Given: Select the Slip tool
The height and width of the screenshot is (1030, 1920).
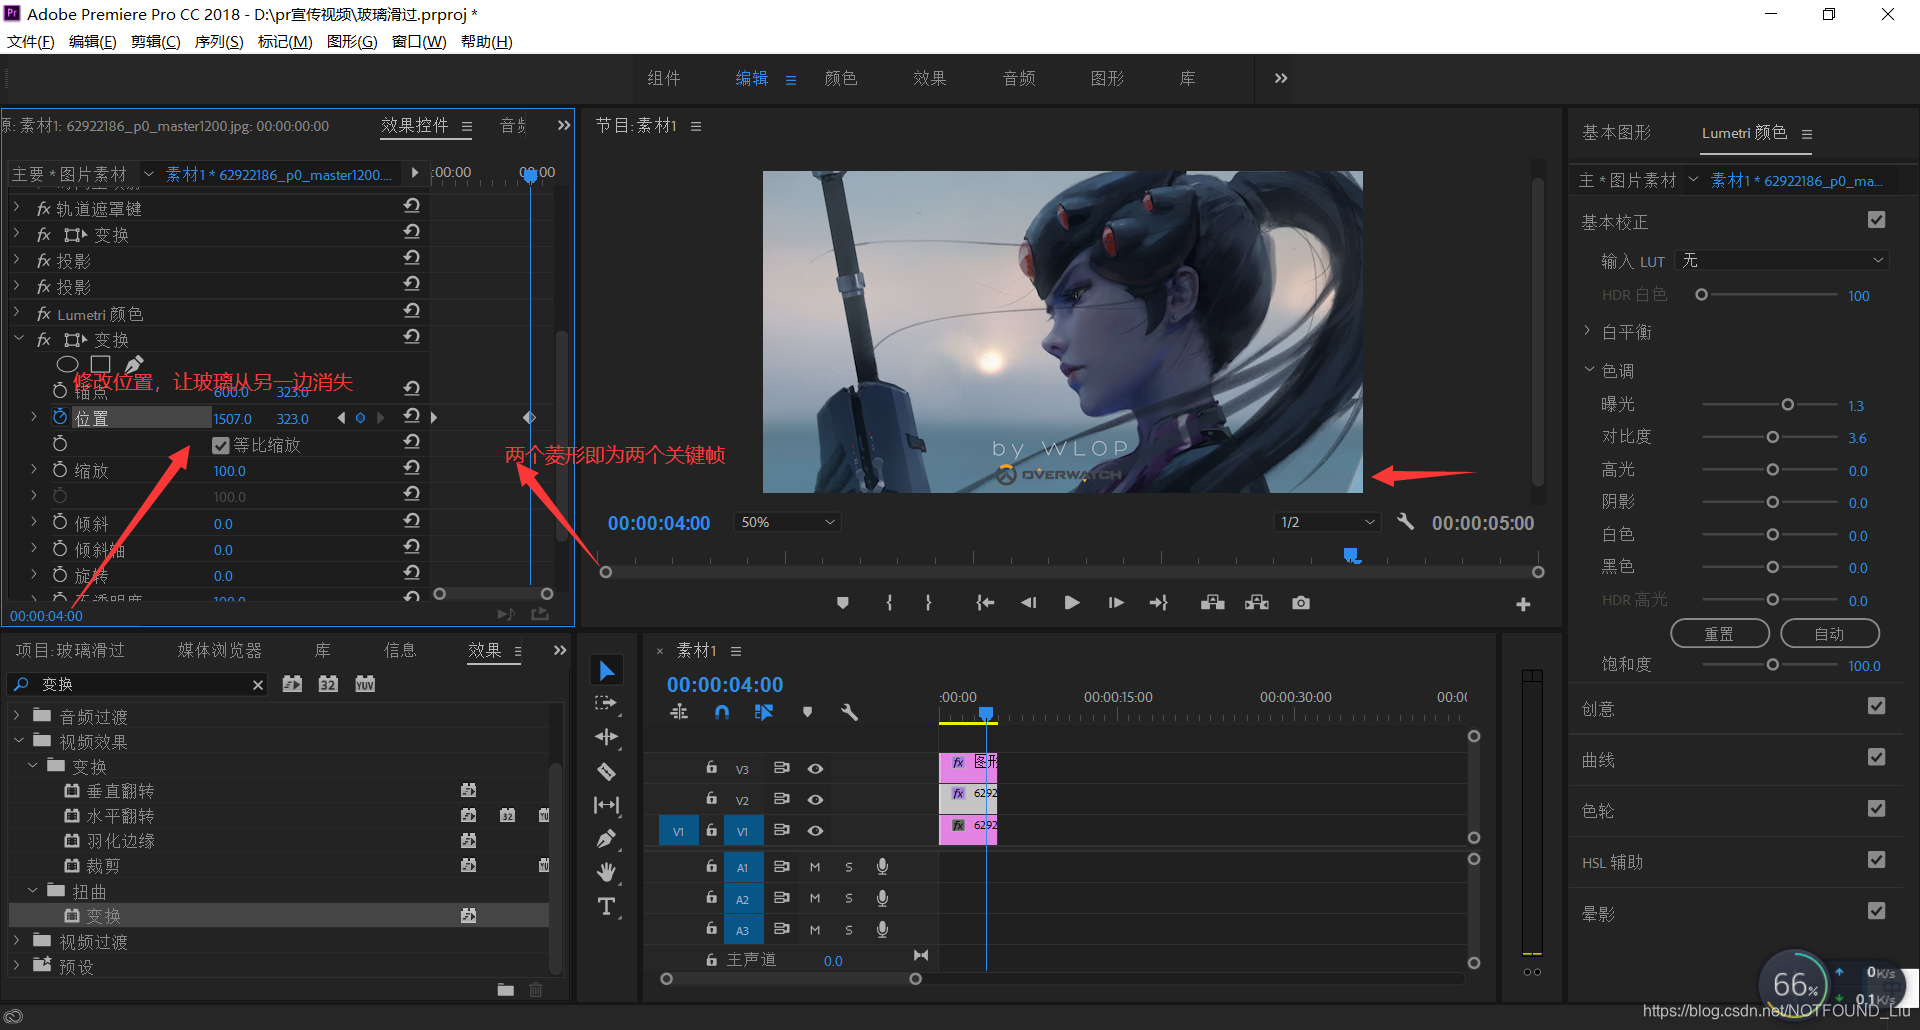Looking at the screenshot, I should [x=607, y=805].
